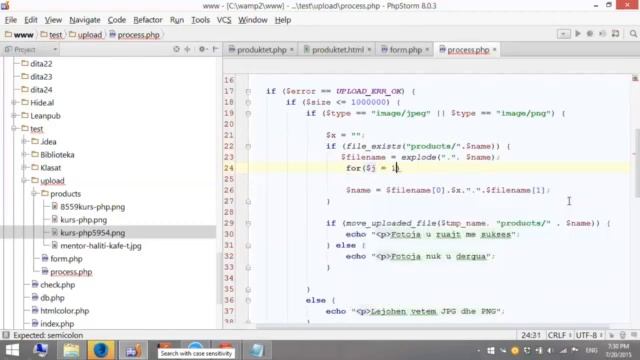Open the Tools menu
Viewport: 640px width, 360px height.
200,20
